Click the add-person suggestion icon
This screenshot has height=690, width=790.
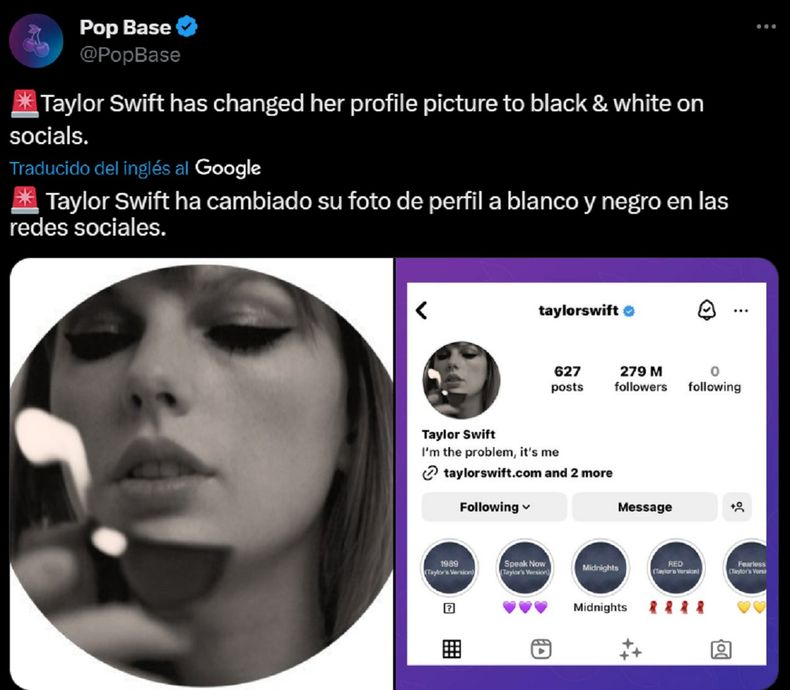[737, 507]
